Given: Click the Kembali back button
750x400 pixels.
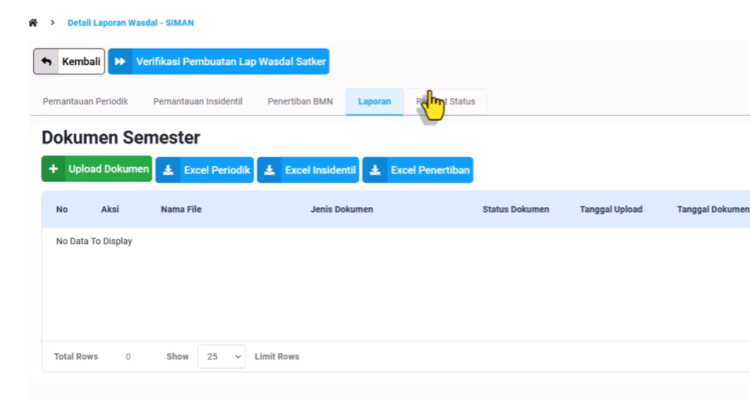Looking at the screenshot, I should coord(69,61).
